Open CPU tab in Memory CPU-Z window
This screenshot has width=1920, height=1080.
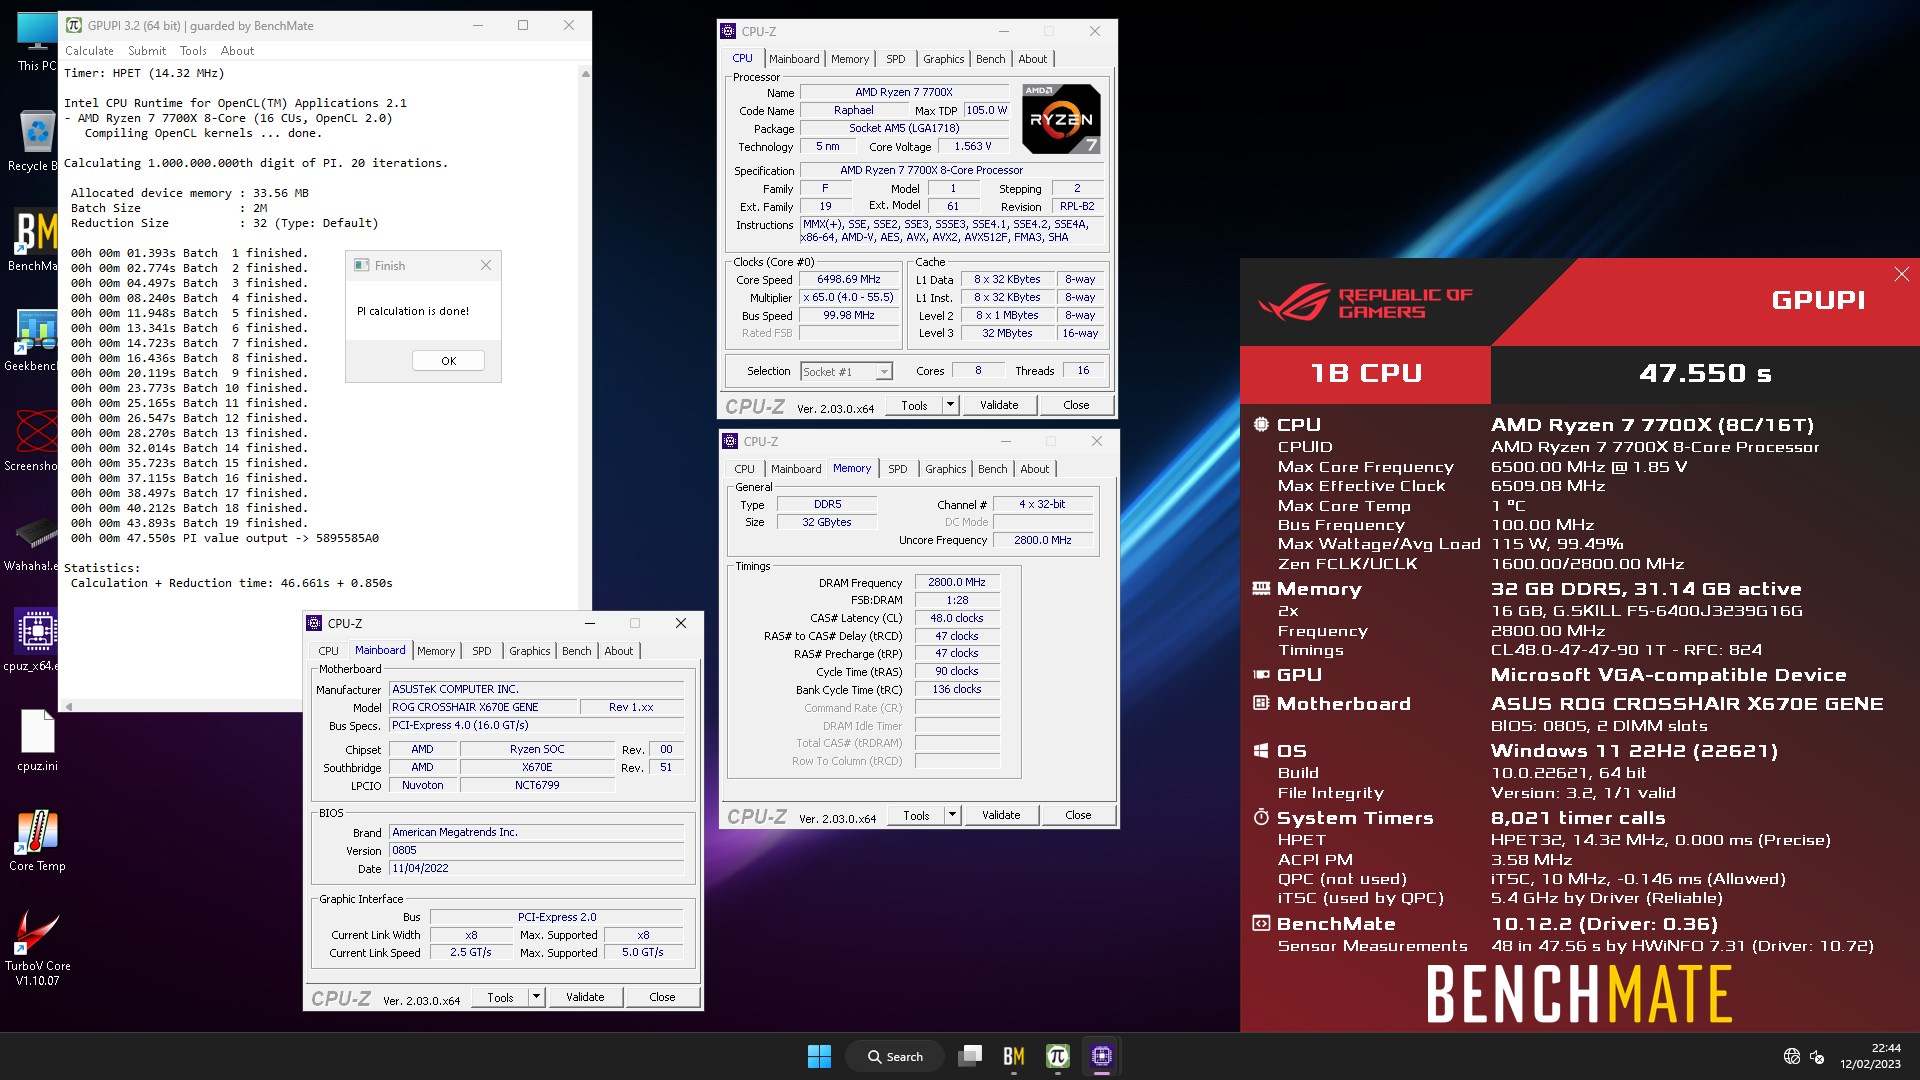[744, 469]
